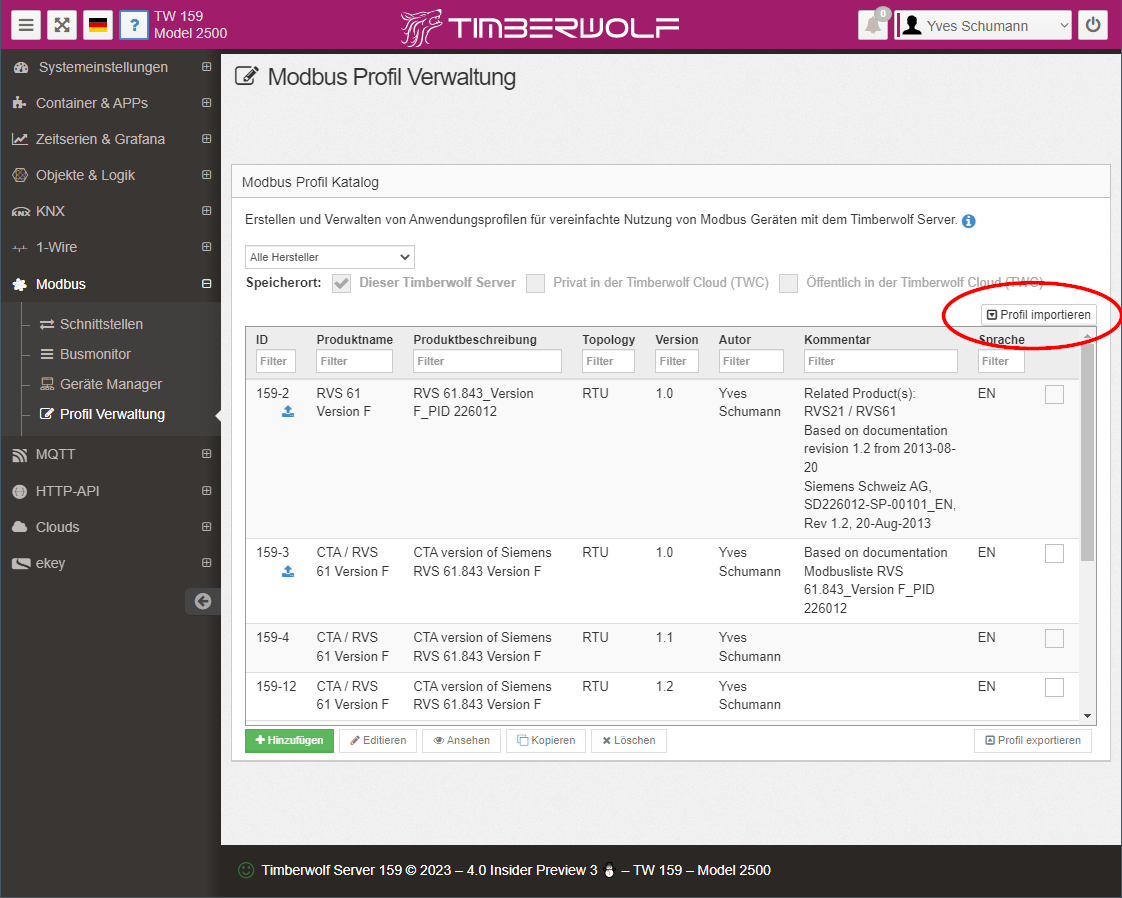This screenshot has width=1122, height=898.
Task: Focus the Topology filter field
Action: coord(608,361)
